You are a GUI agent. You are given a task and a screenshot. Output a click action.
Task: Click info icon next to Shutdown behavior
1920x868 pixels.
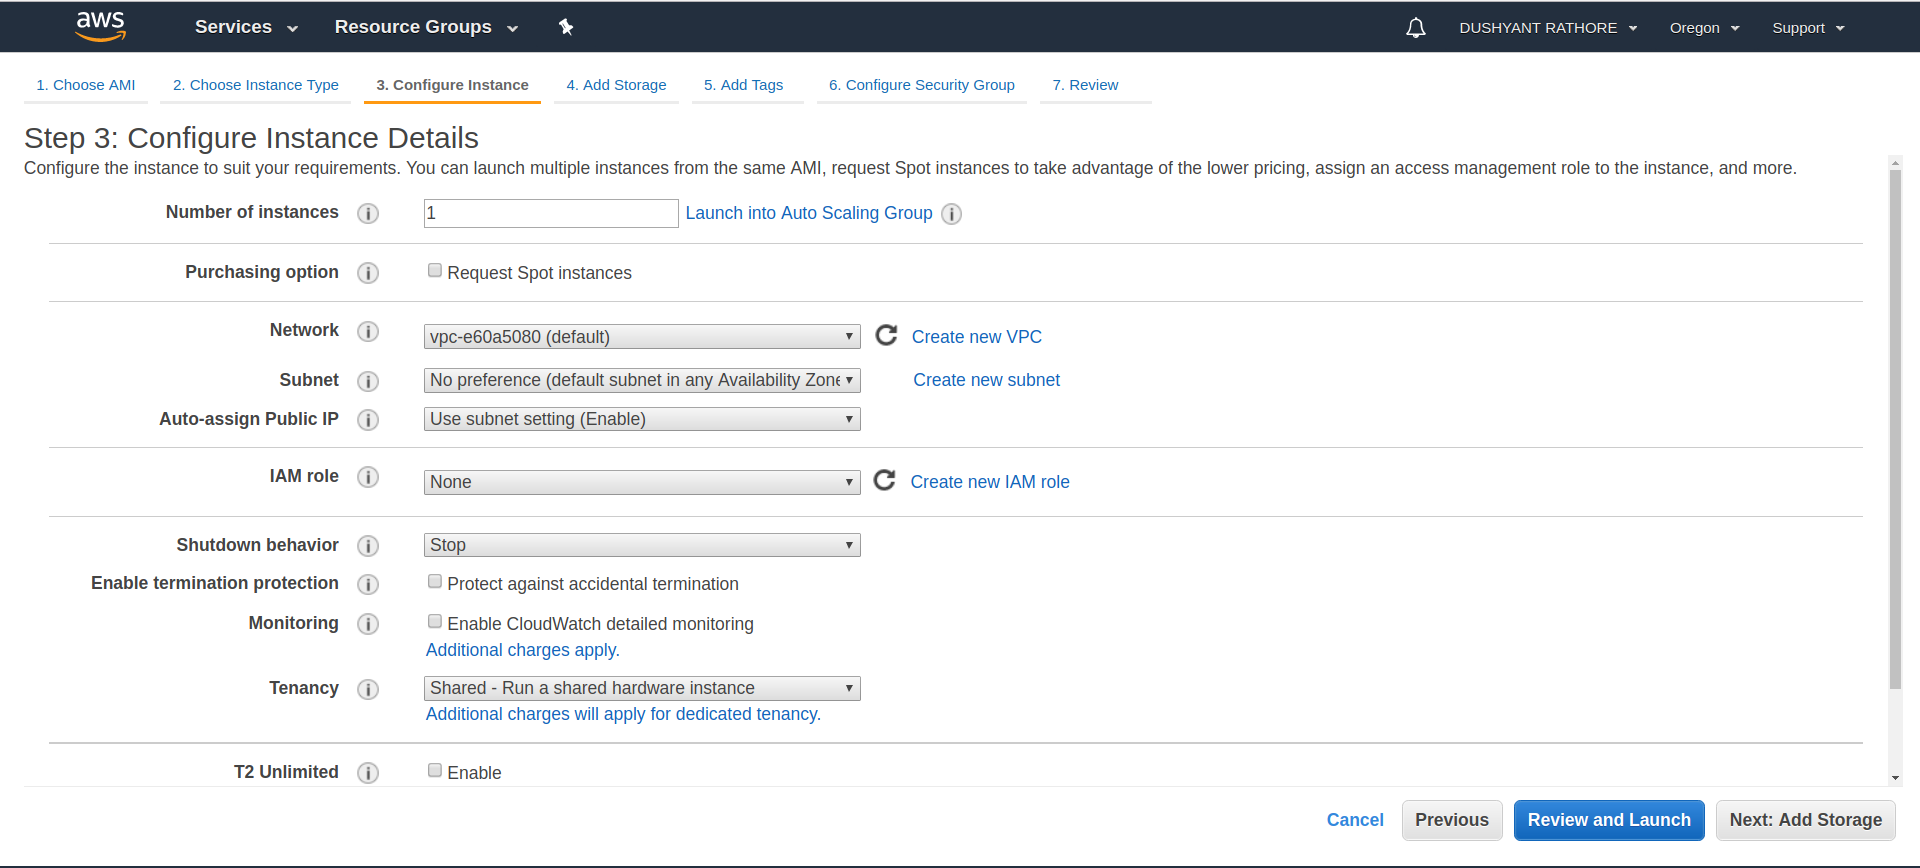click(368, 546)
